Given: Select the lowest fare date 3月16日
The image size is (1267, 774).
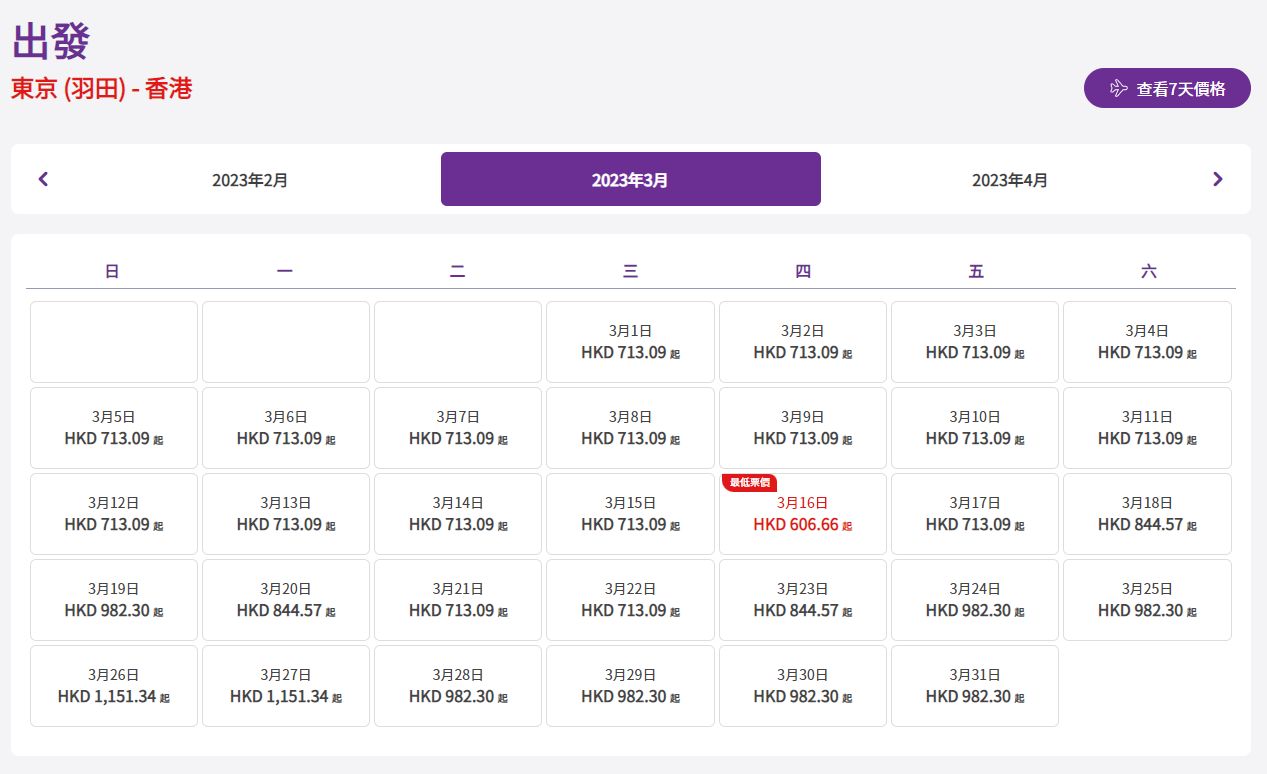Looking at the screenshot, I should pyautogui.click(x=802, y=514).
